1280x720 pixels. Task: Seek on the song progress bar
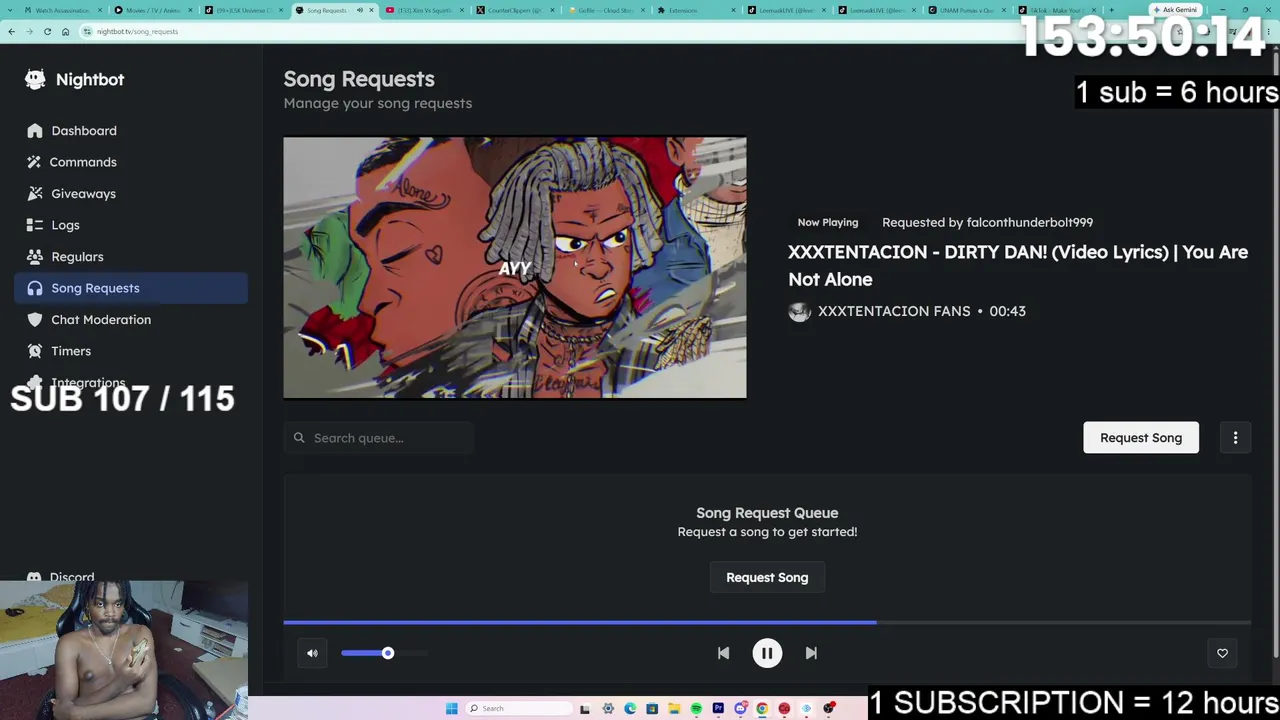(x=767, y=622)
